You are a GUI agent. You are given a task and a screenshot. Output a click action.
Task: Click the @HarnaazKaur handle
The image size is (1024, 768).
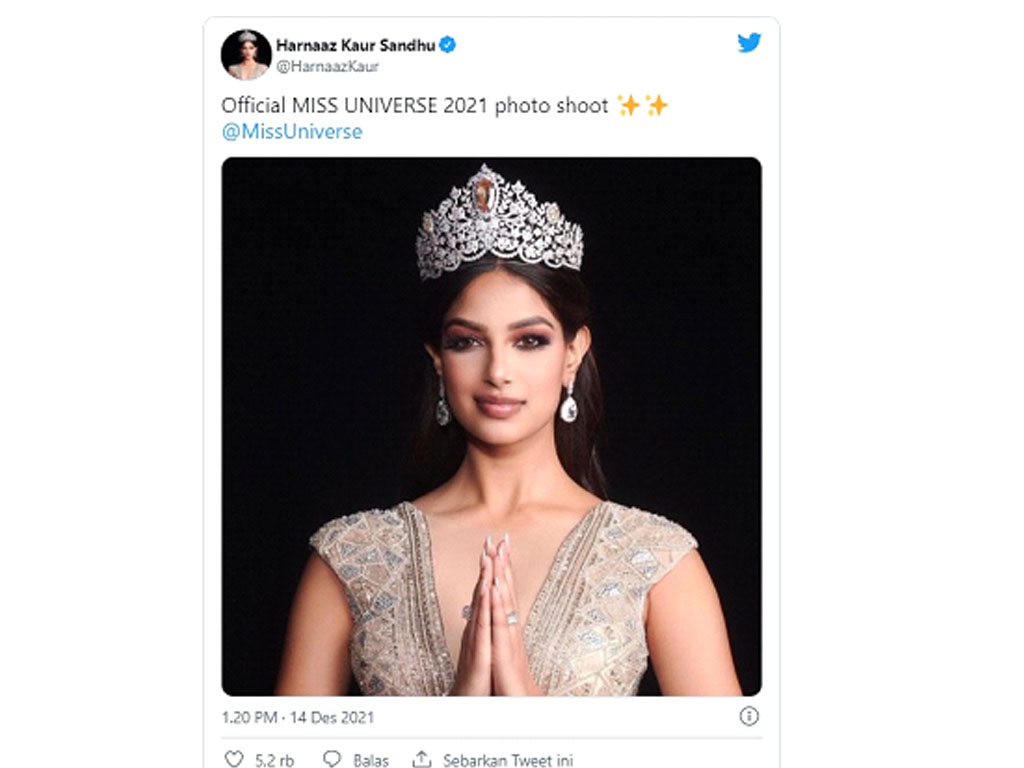[327, 66]
